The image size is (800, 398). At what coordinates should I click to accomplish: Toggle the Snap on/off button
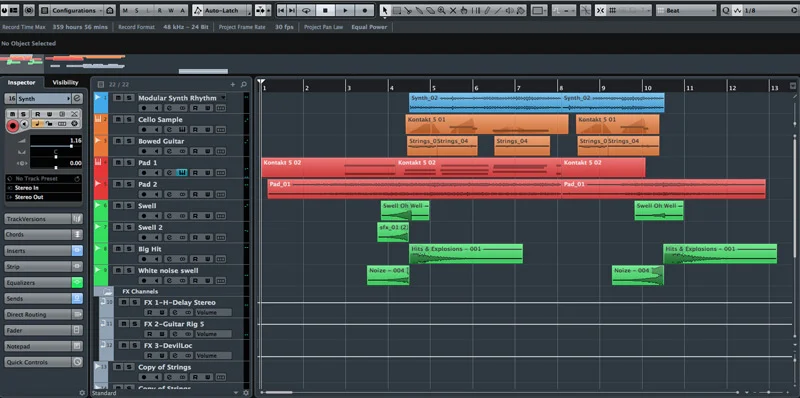click(601, 10)
